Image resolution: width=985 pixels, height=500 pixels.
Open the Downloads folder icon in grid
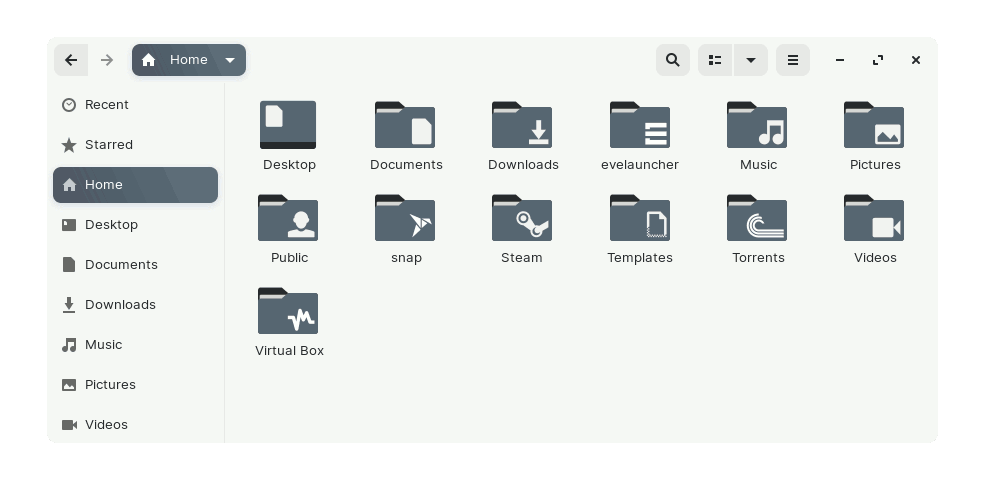(x=522, y=125)
